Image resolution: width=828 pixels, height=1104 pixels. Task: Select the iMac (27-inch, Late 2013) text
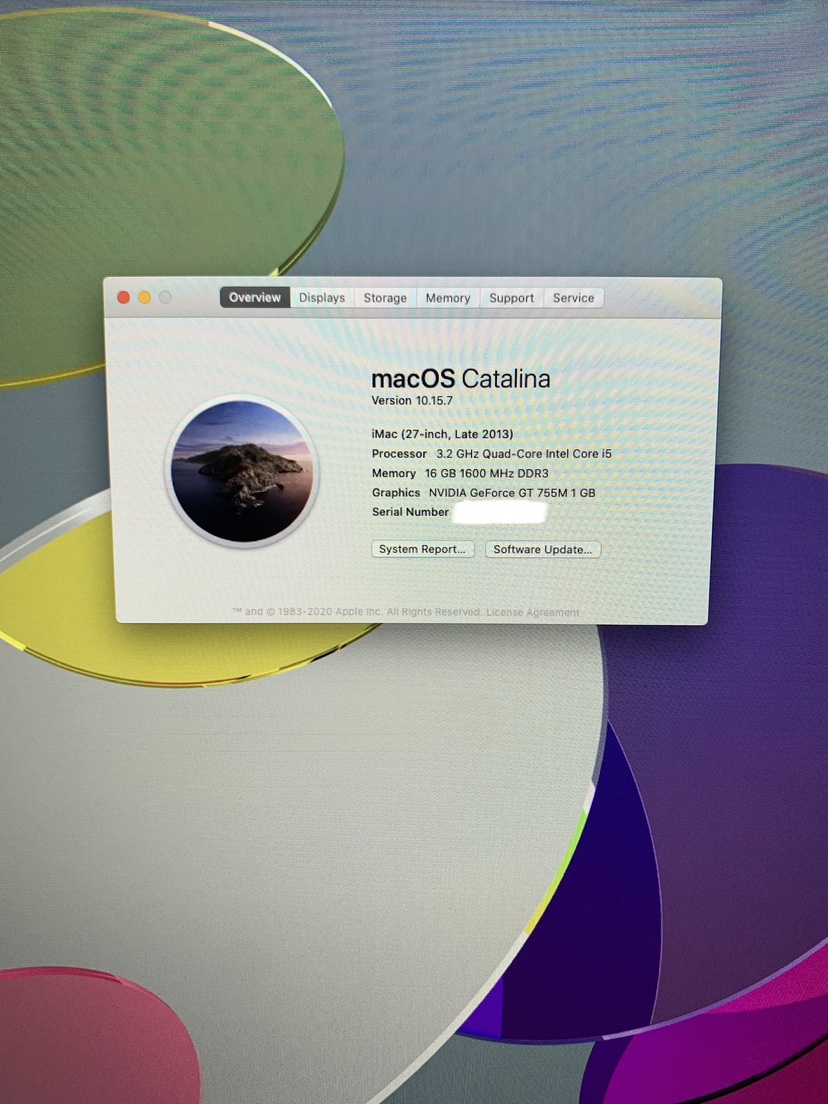442,434
